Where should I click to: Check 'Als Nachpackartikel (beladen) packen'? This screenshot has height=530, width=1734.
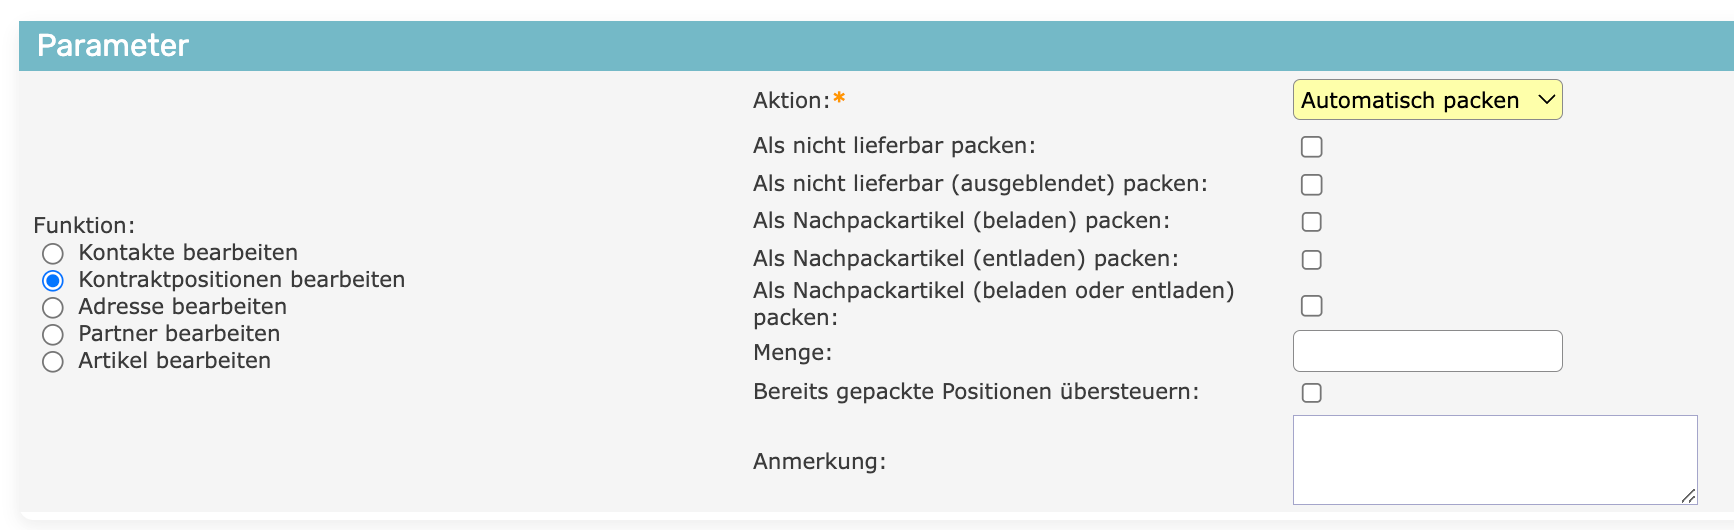tap(1311, 222)
